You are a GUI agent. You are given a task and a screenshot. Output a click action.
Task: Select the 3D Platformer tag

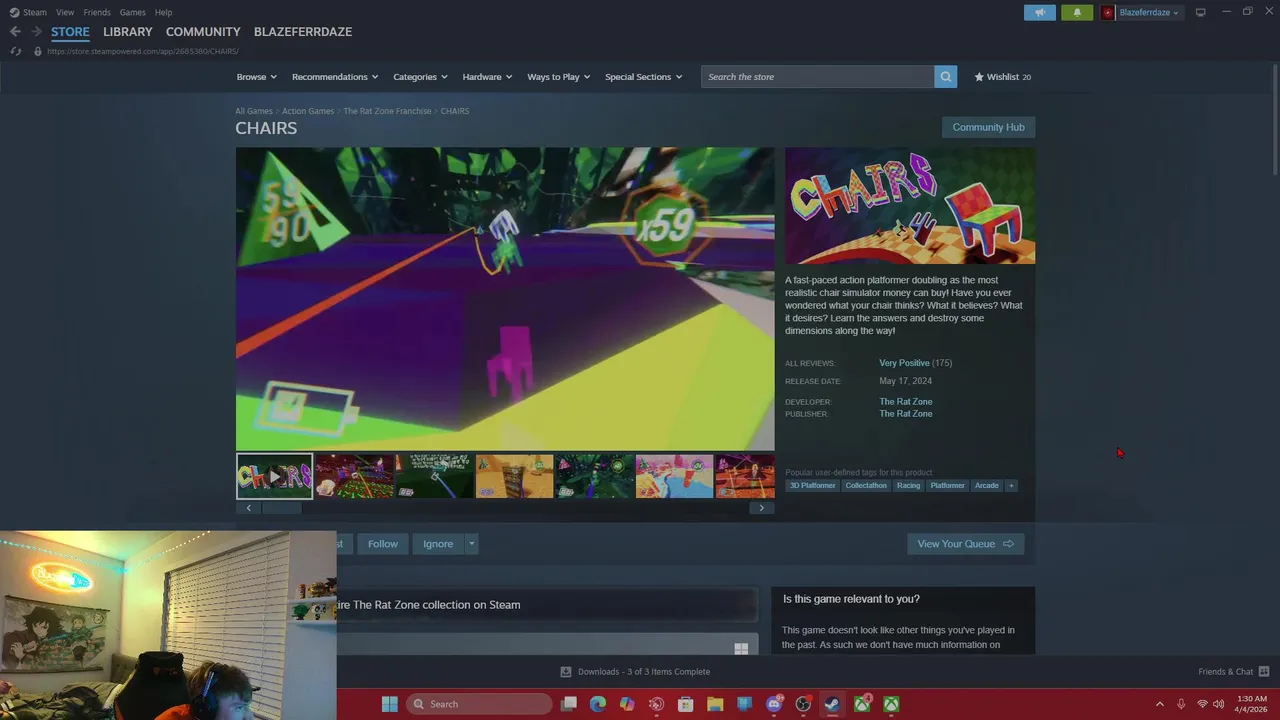(812, 486)
